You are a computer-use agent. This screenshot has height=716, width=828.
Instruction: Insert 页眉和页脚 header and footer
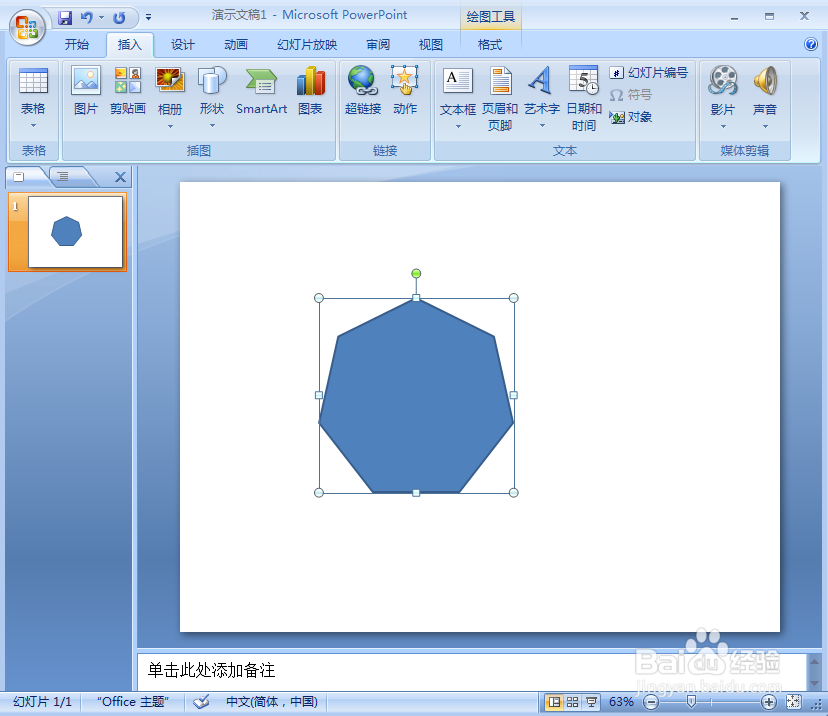point(500,98)
